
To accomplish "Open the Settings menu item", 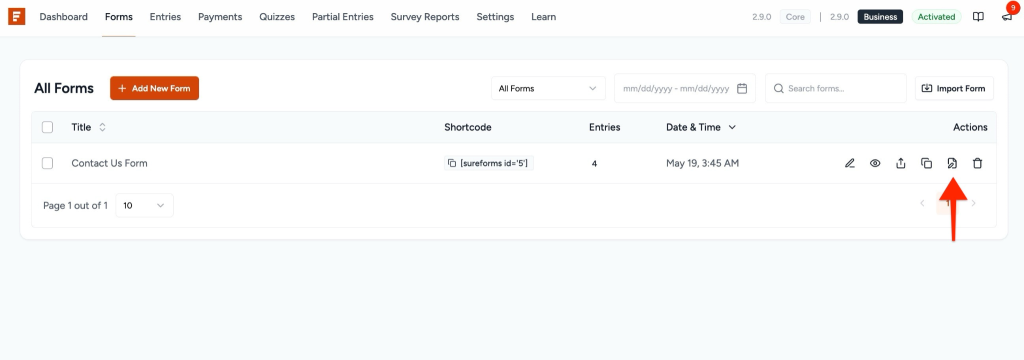I will 495,17.
